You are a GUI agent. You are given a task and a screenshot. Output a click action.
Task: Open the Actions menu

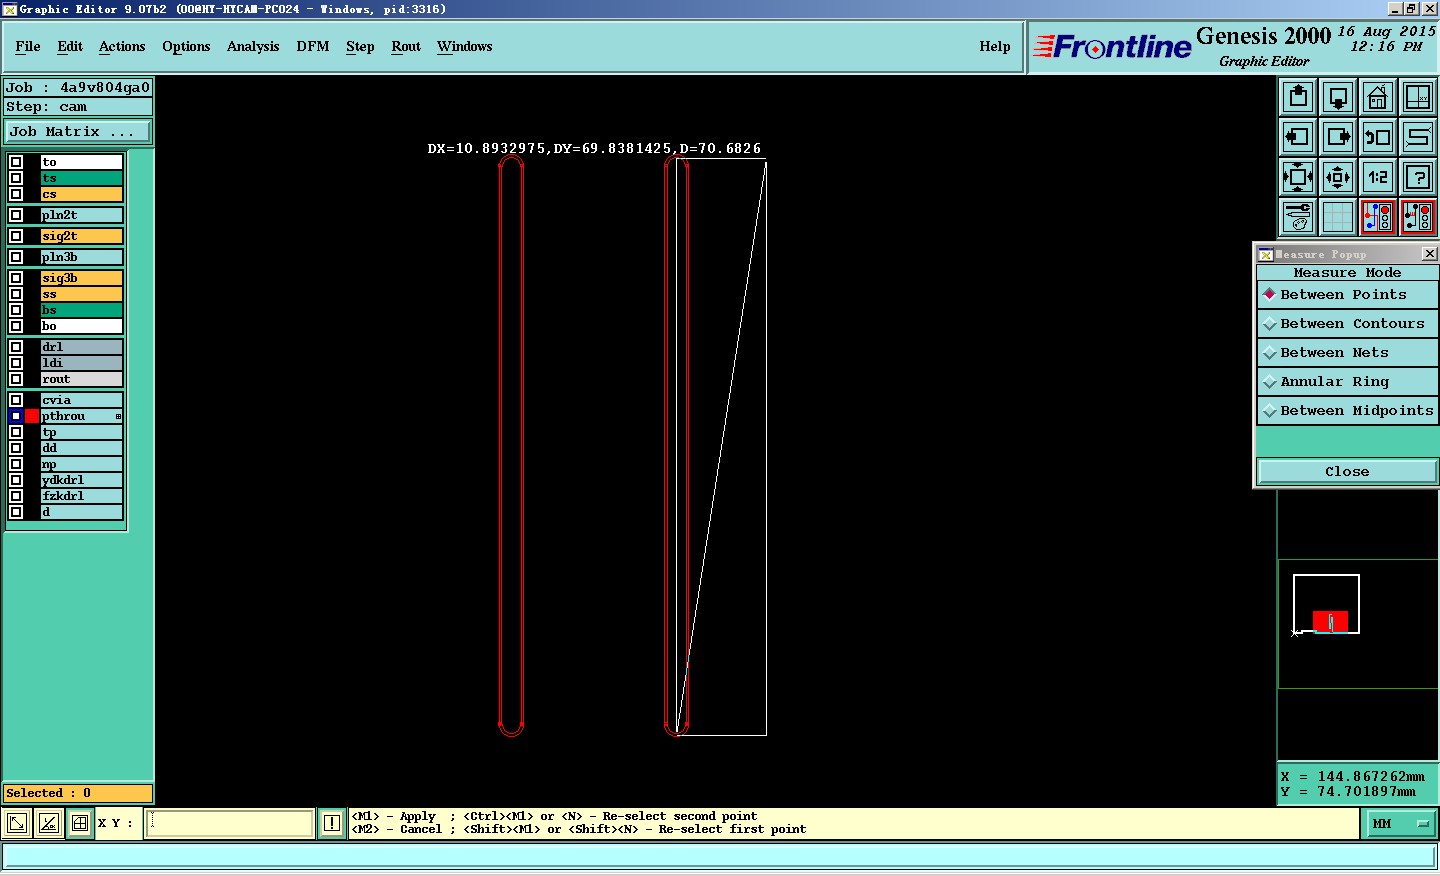[x=122, y=47]
